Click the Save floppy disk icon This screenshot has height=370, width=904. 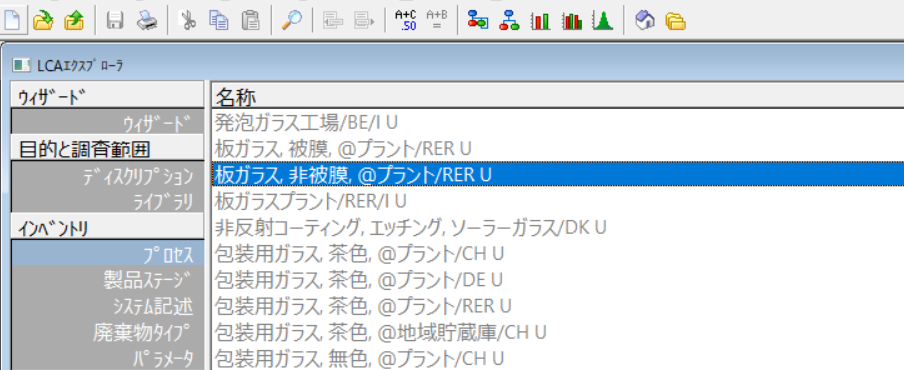[115, 21]
